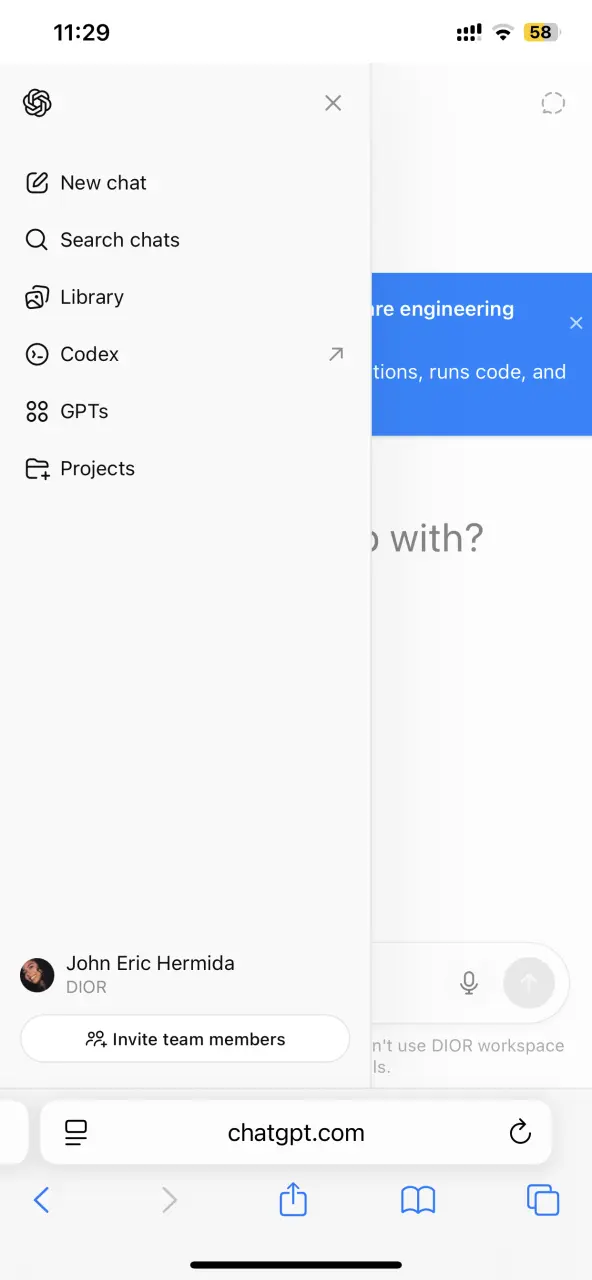592x1280 pixels.
Task: Open the Safari share sheet
Action: click(x=293, y=1198)
